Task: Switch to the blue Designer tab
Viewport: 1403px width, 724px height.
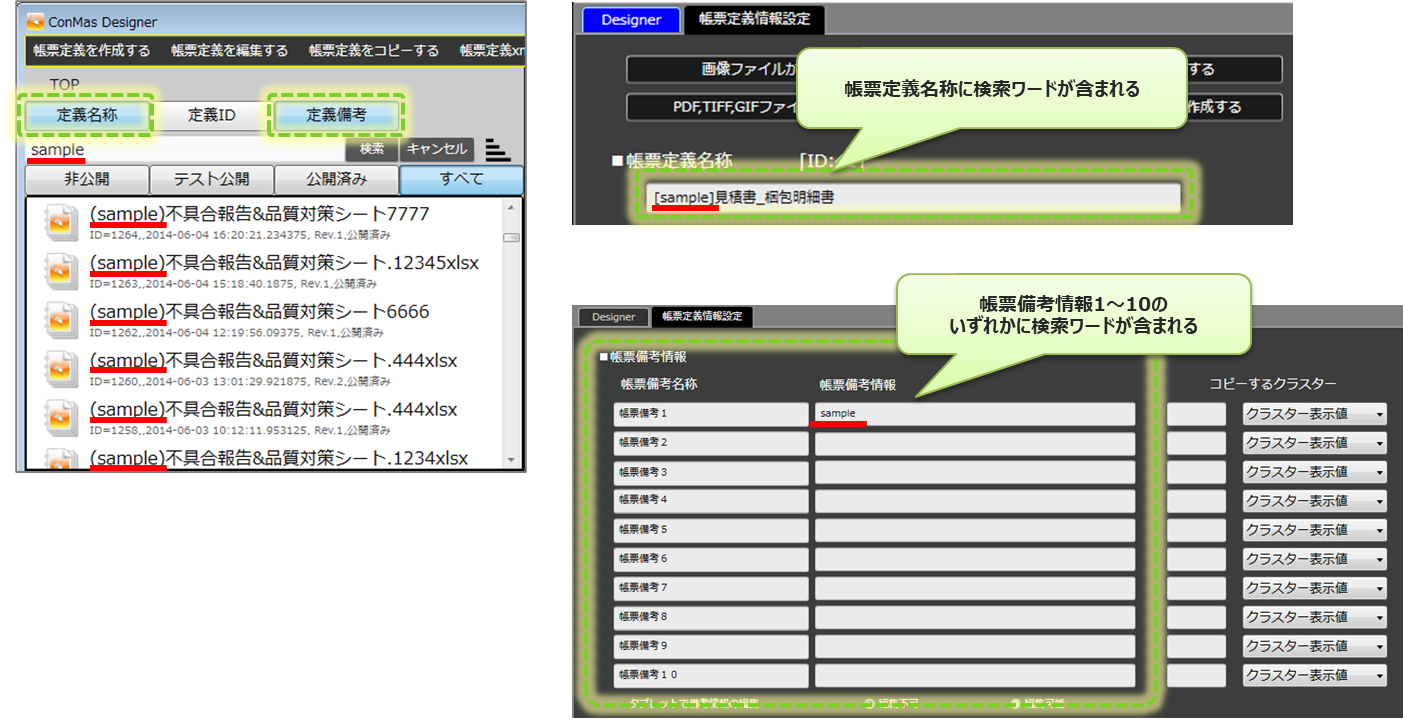Action: coord(631,19)
